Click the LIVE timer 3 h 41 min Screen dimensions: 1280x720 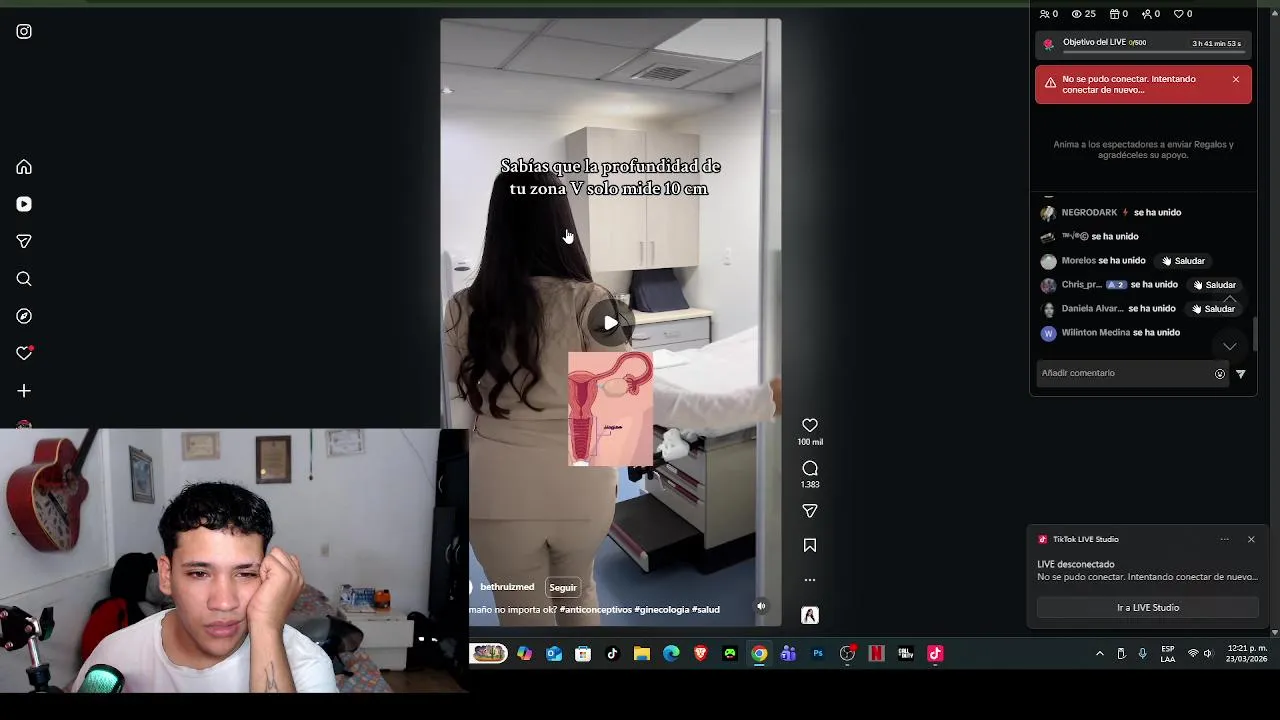(x=1216, y=43)
